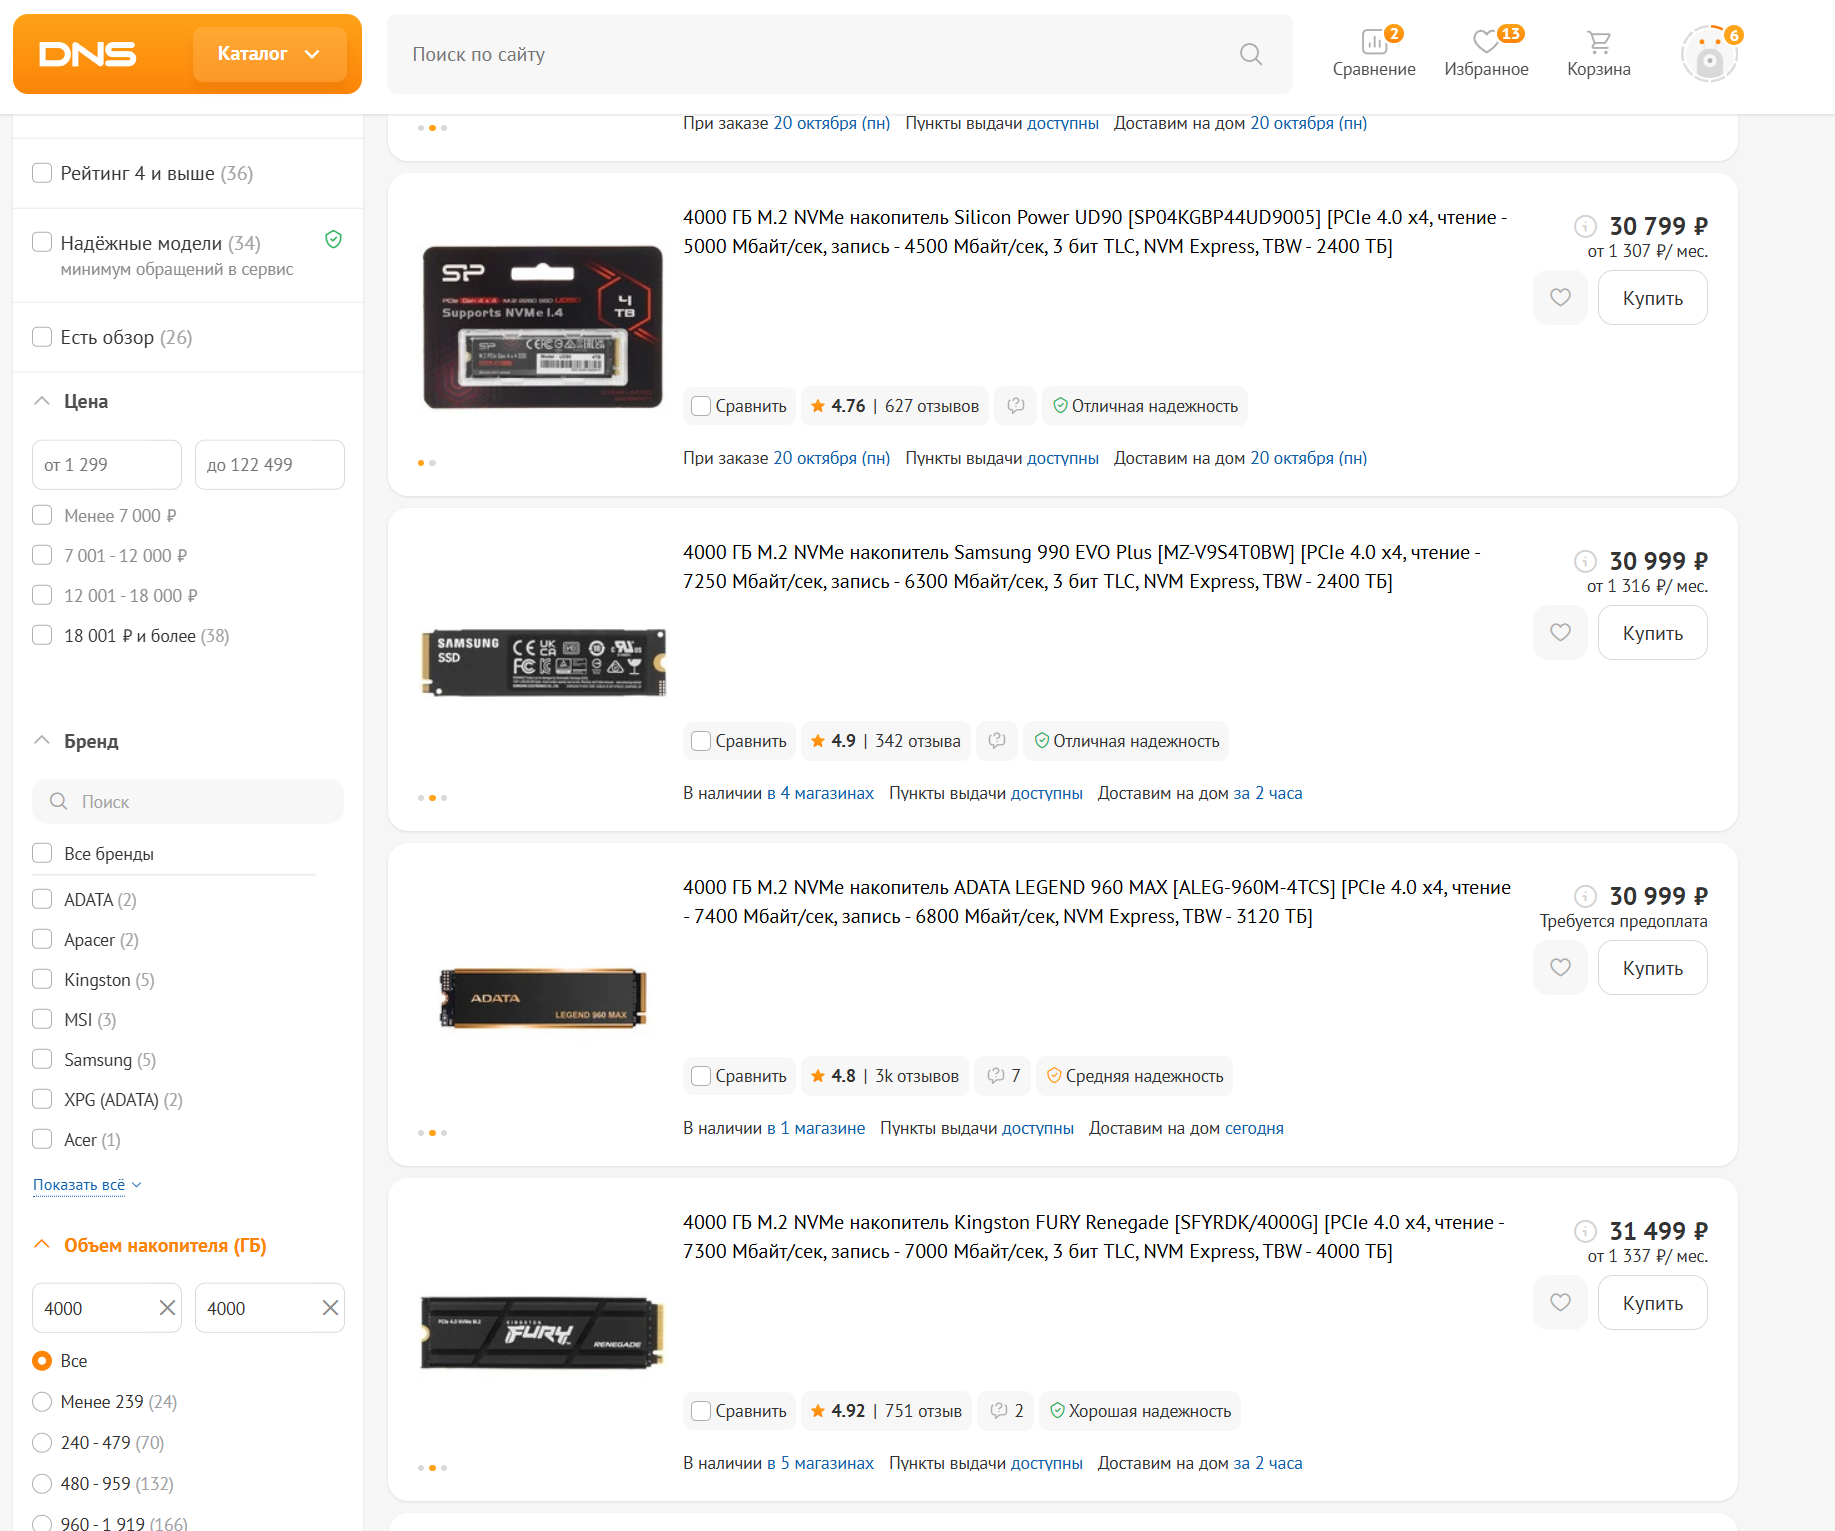Check the Все бренды checkbox
The image size is (1835, 1531).
[42, 853]
